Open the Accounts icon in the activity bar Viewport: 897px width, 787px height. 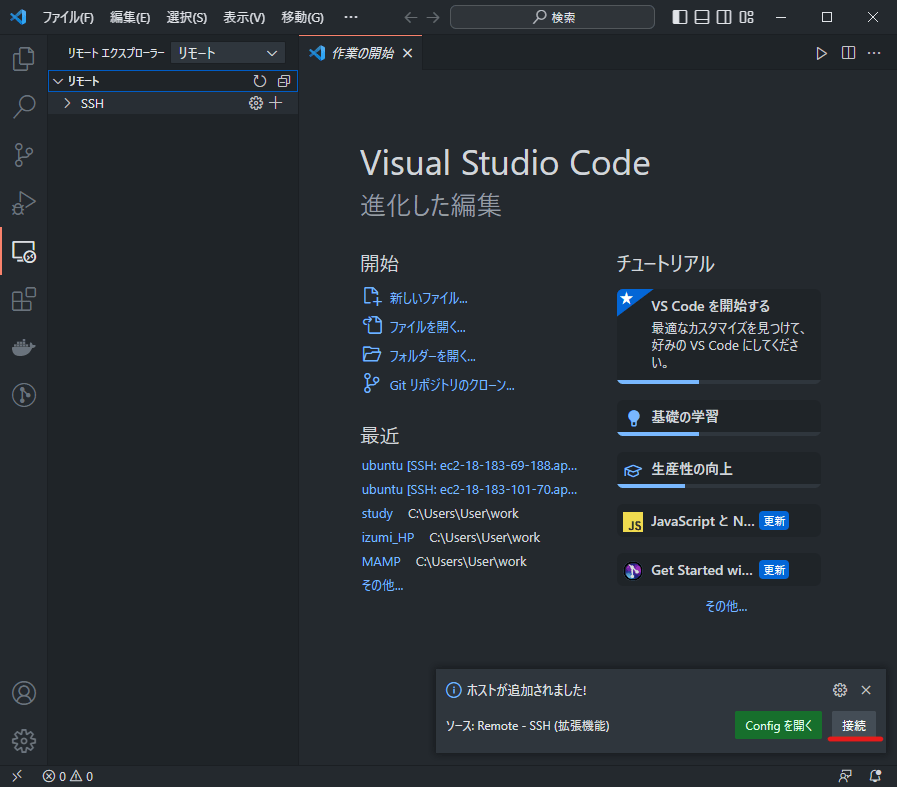(23, 692)
